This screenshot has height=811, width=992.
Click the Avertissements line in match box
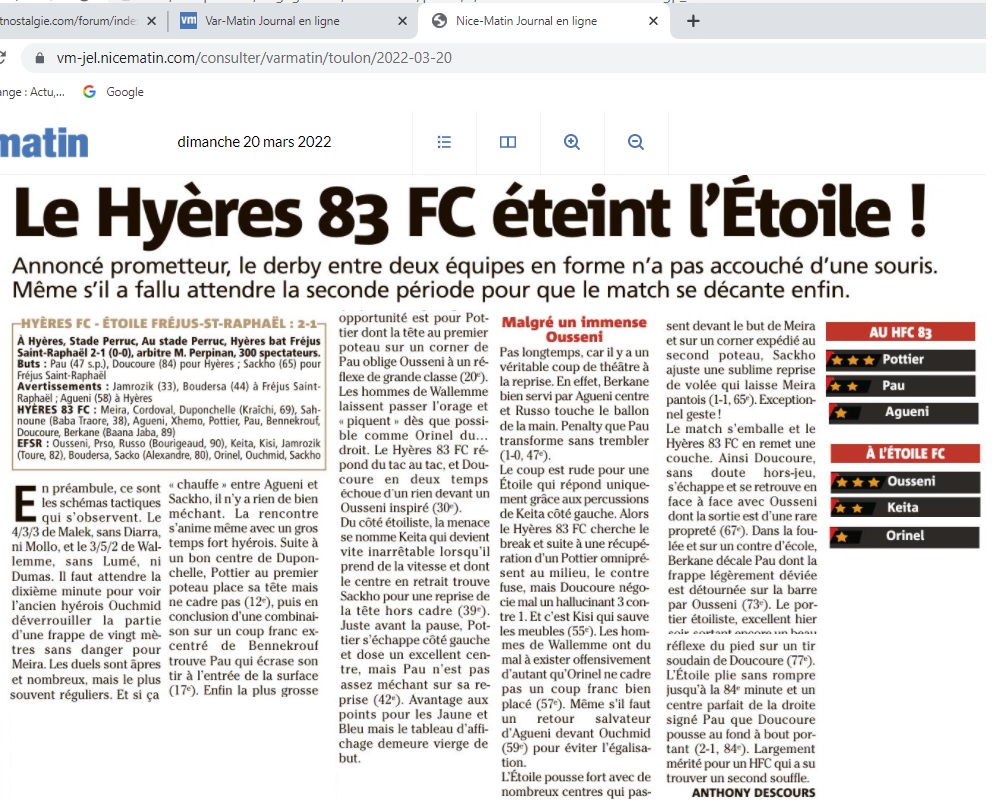[x=169, y=392]
